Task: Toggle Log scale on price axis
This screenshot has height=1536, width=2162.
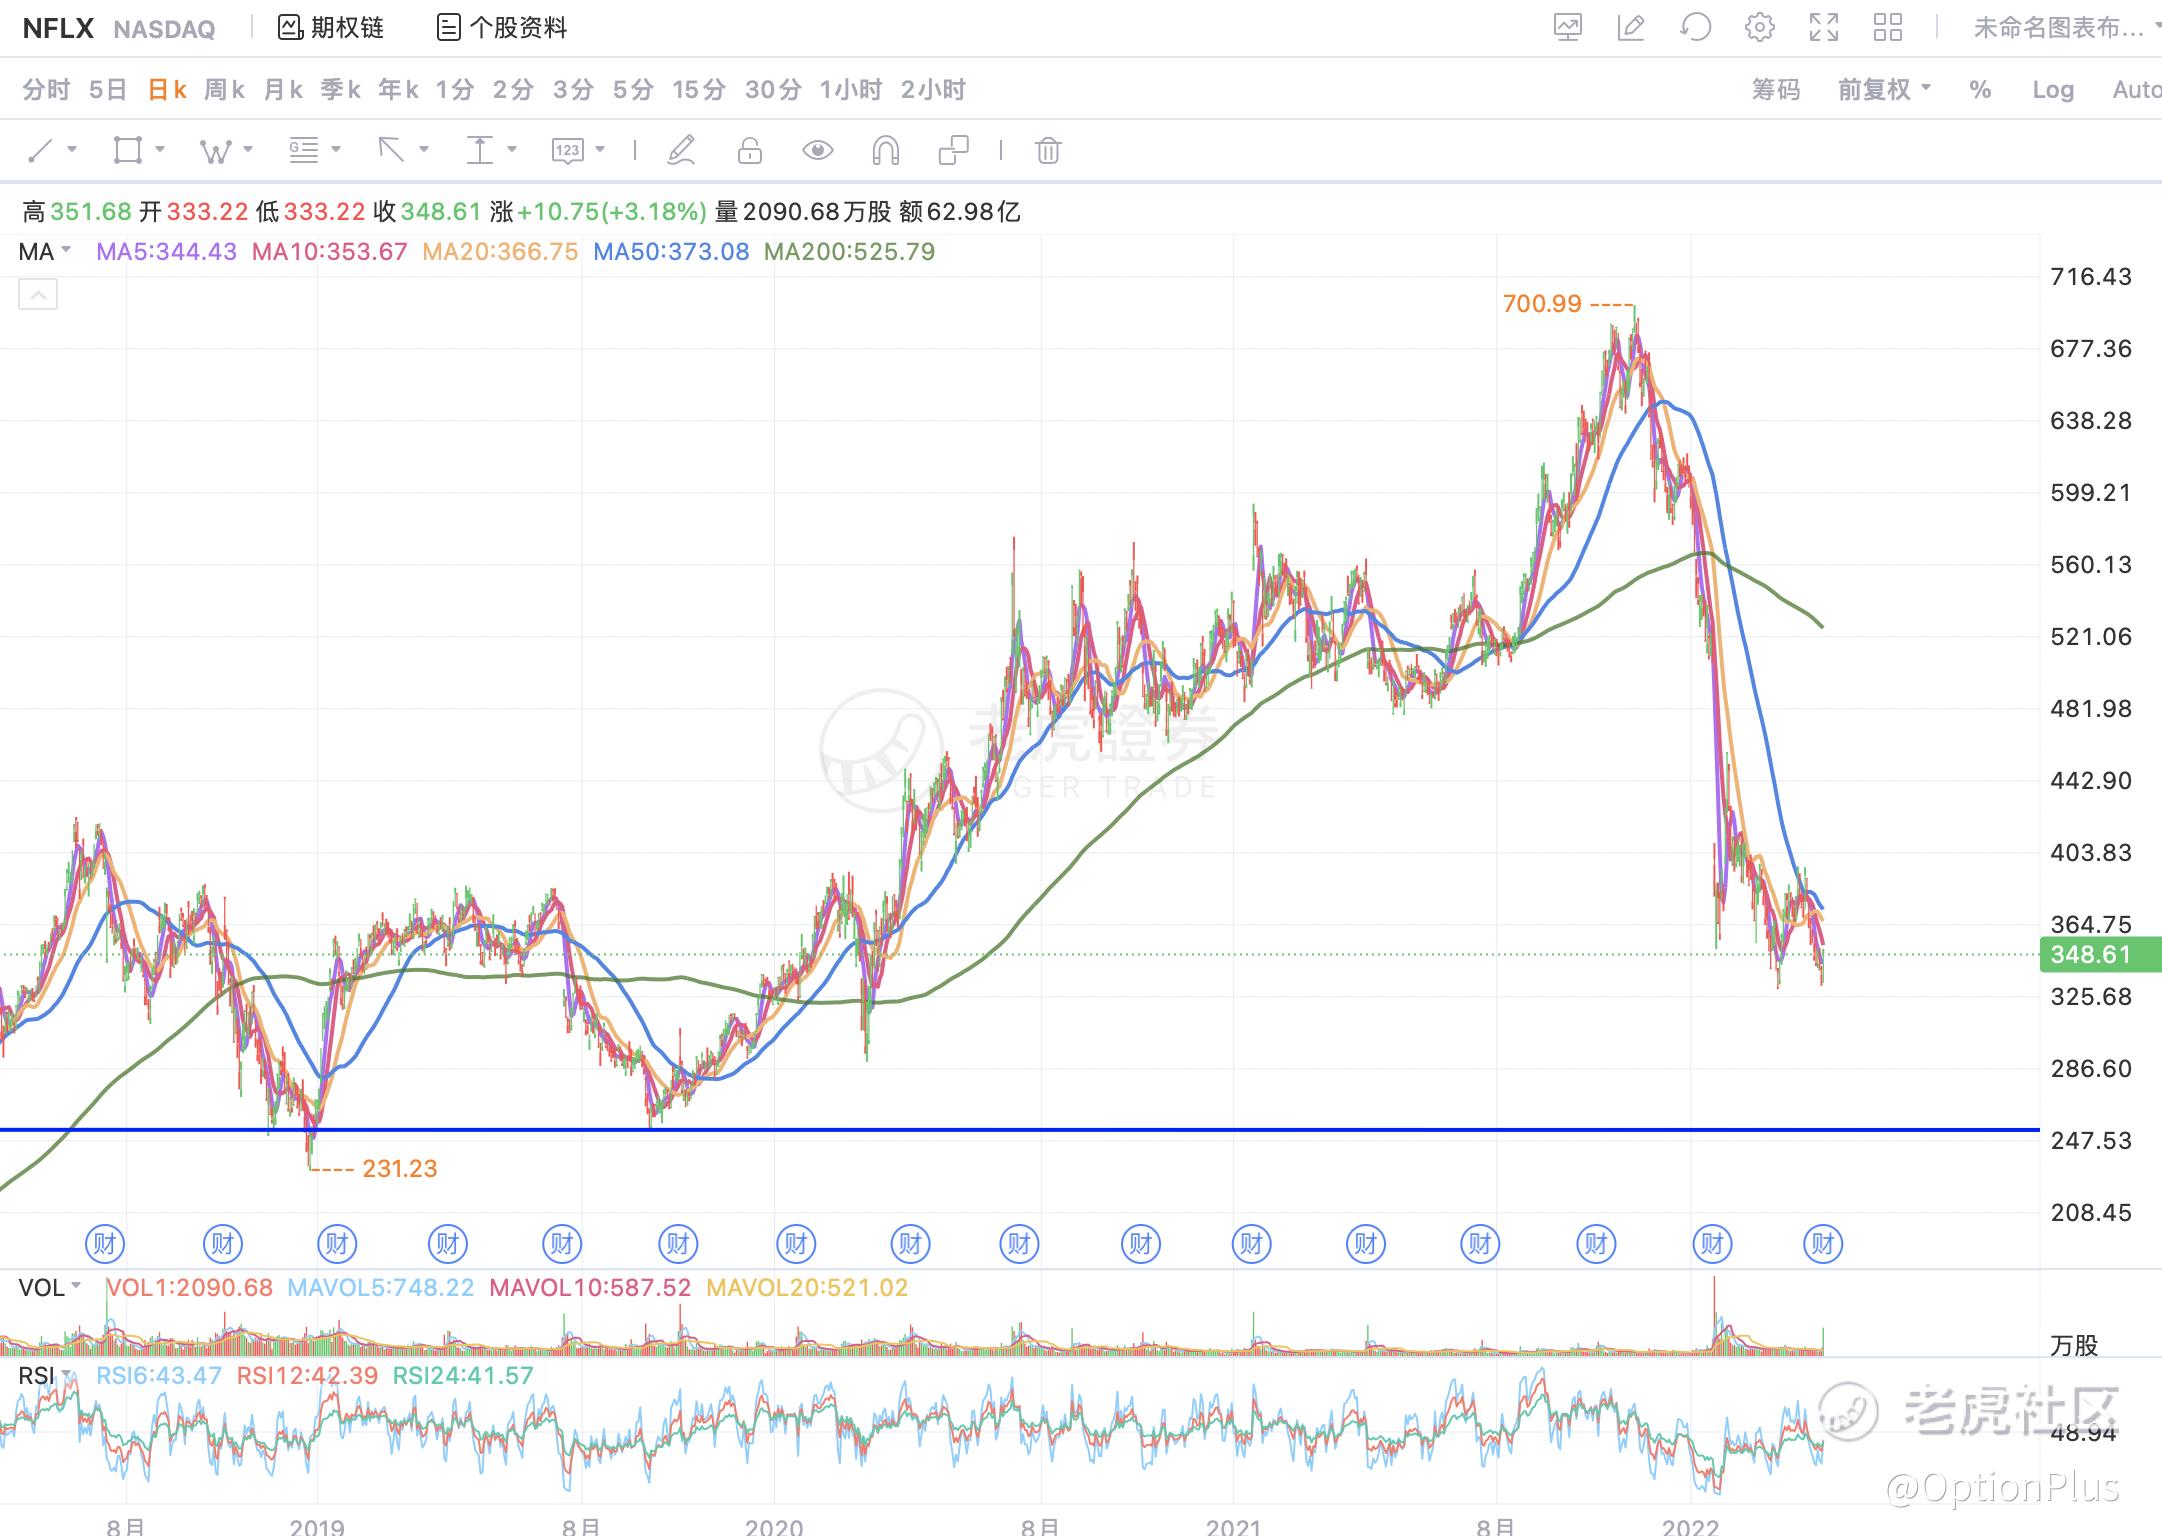Action: click(2052, 90)
